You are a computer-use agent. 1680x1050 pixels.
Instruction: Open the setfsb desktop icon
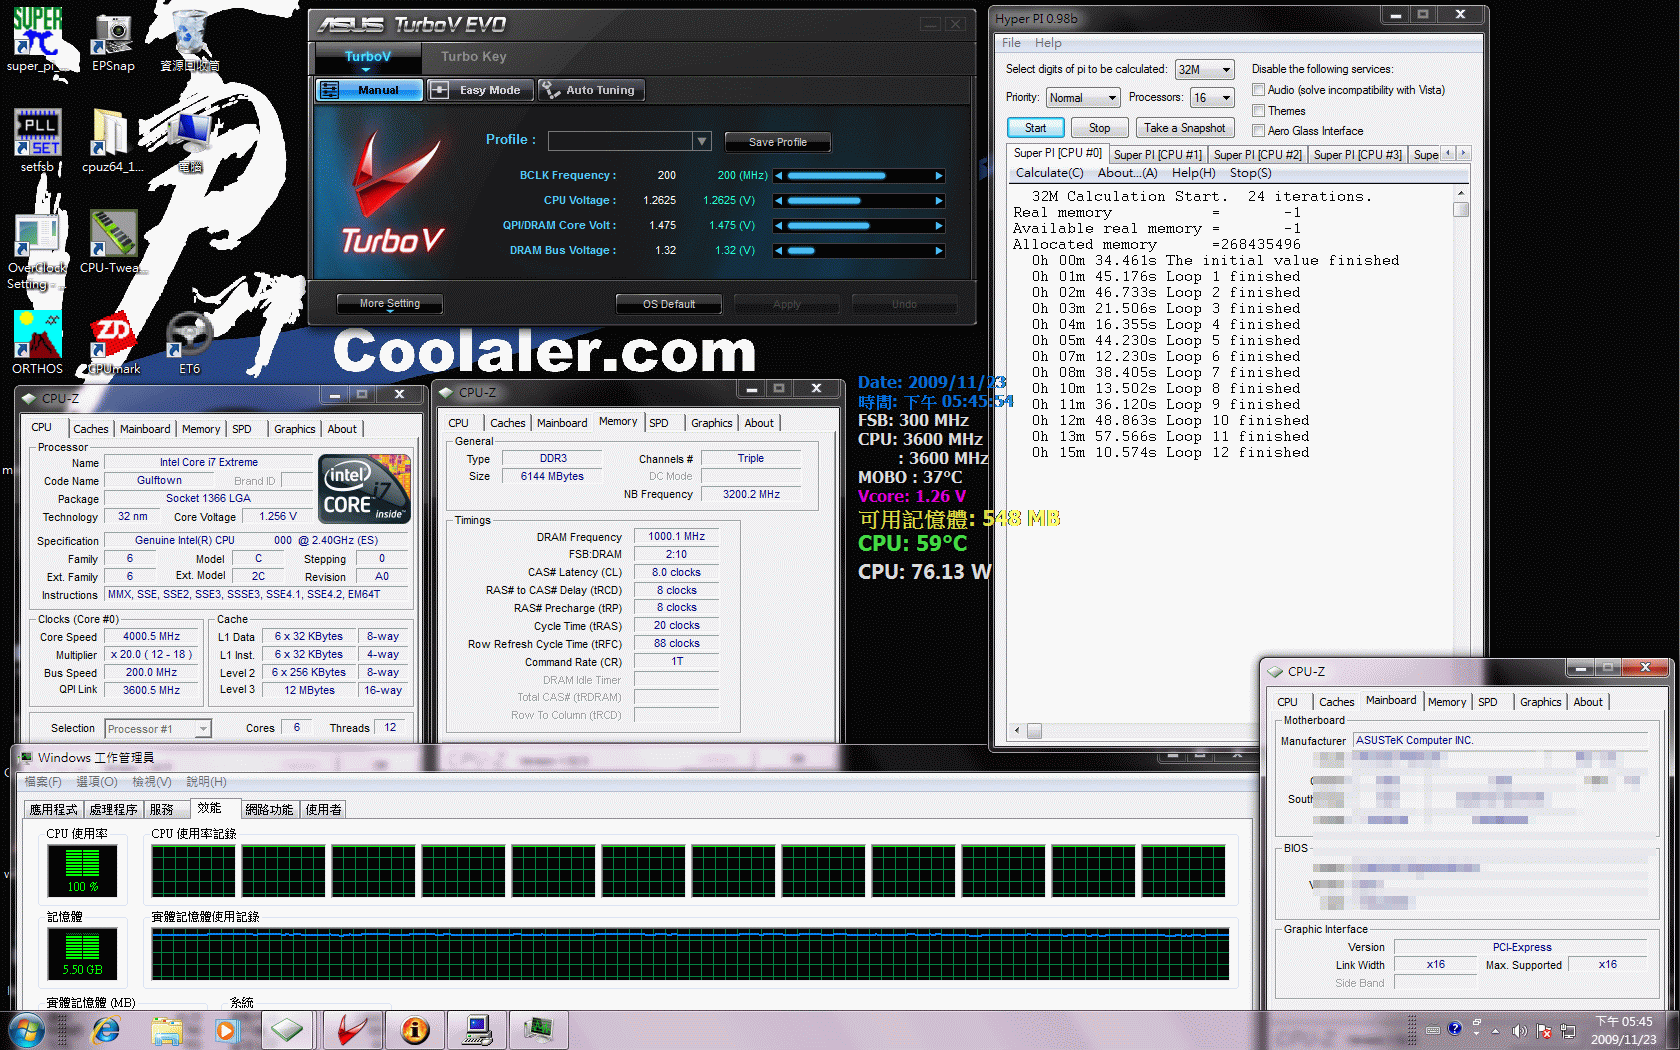(37, 140)
